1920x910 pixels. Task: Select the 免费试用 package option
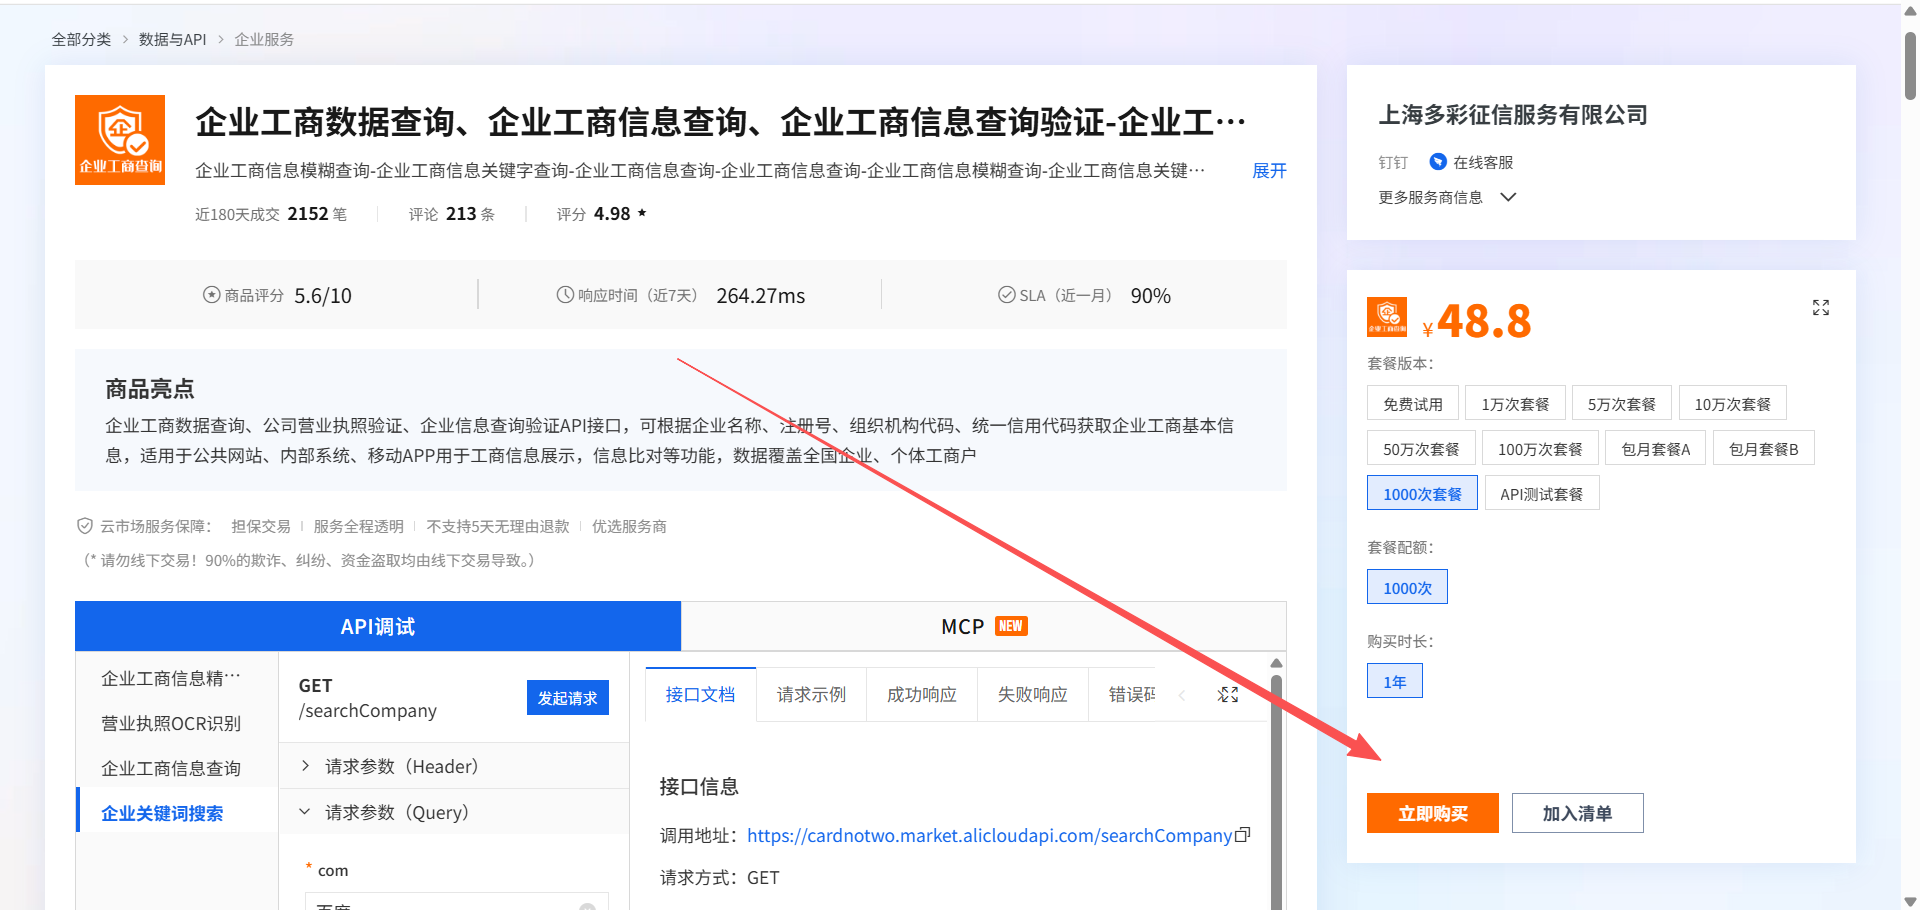1412,404
